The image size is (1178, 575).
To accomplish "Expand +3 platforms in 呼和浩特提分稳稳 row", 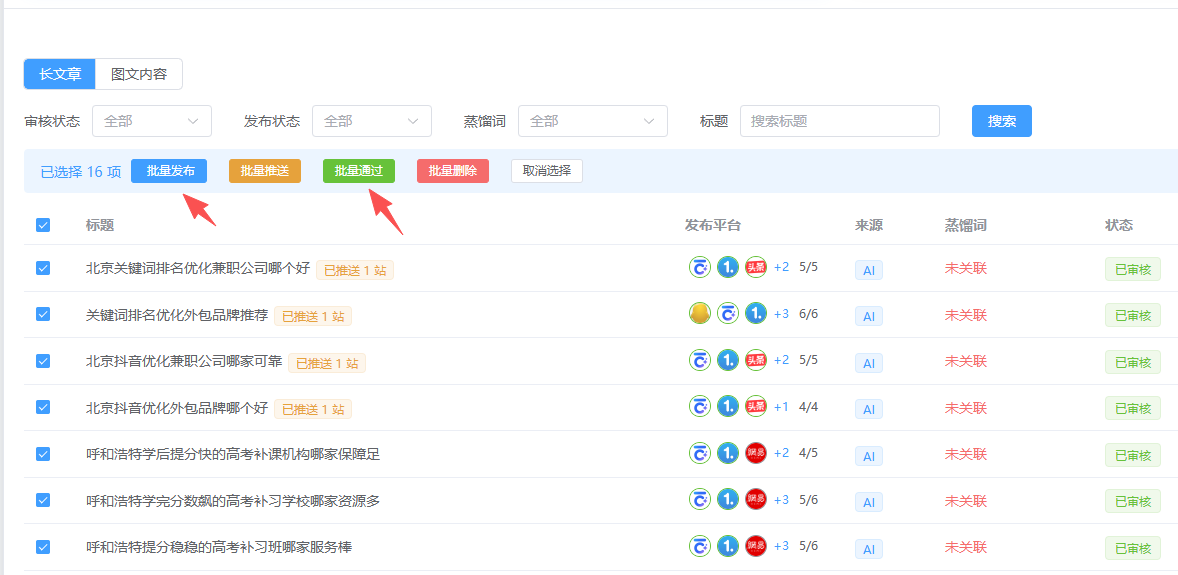I will point(781,546).
